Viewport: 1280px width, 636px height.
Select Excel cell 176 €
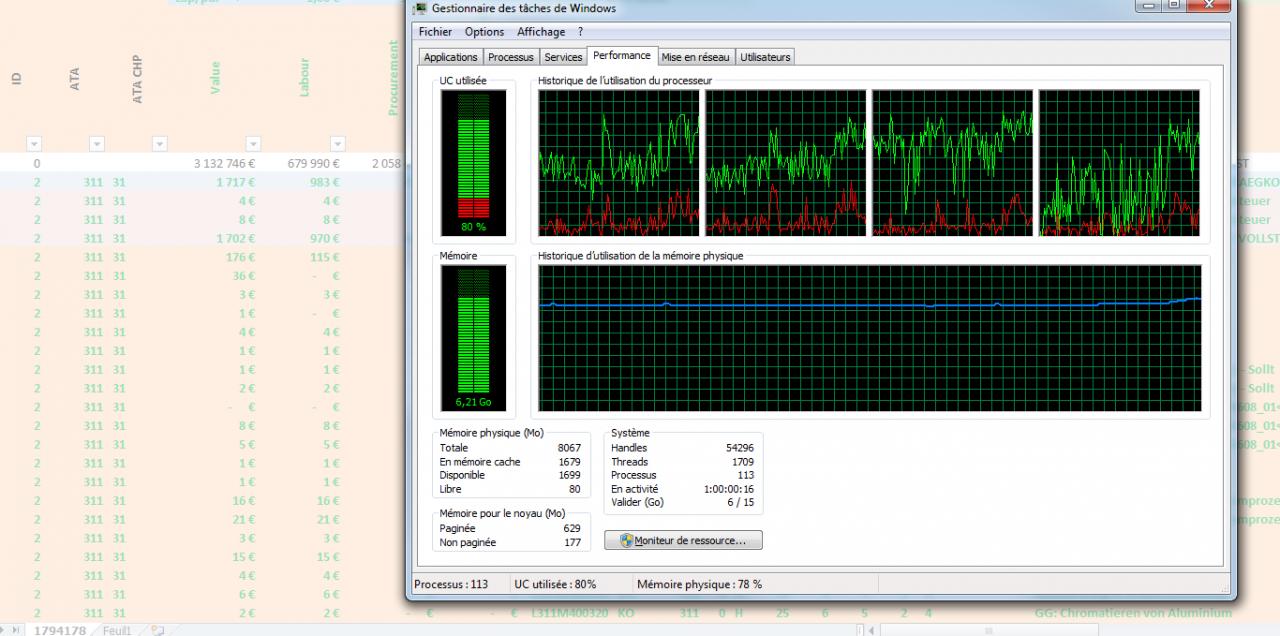[x=241, y=257]
